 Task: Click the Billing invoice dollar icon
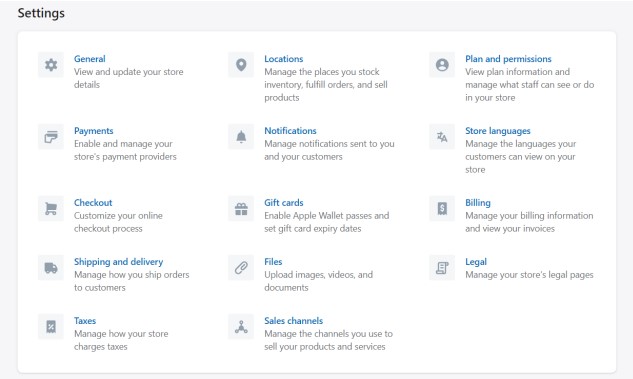[x=442, y=209]
